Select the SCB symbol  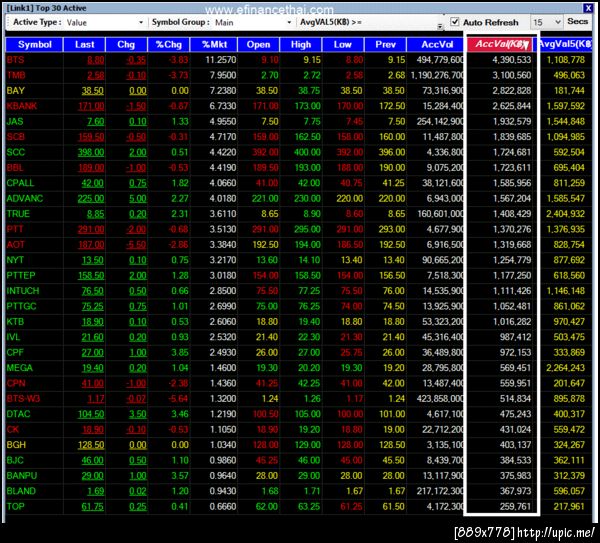click(x=16, y=137)
